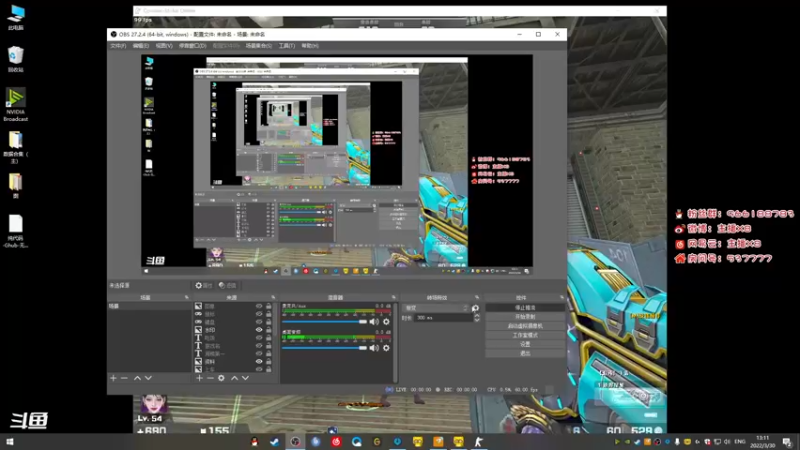Switch to OBS via its taskbar icon
Viewport: 800px width, 450px height.
click(295, 442)
